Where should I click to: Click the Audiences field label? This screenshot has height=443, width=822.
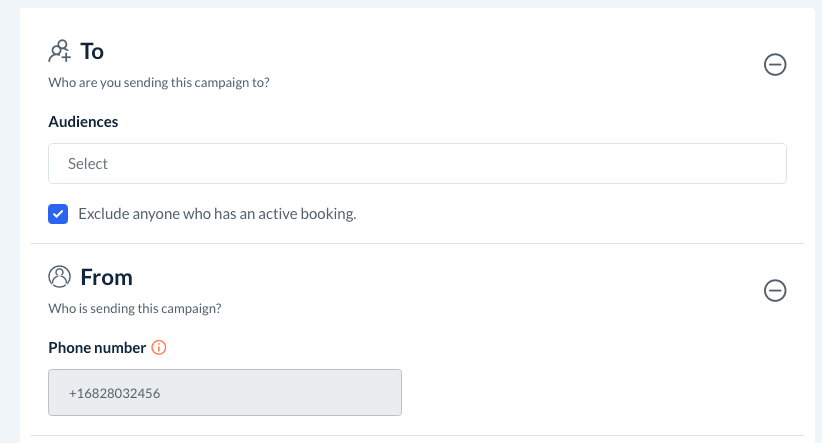tap(83, 122)
